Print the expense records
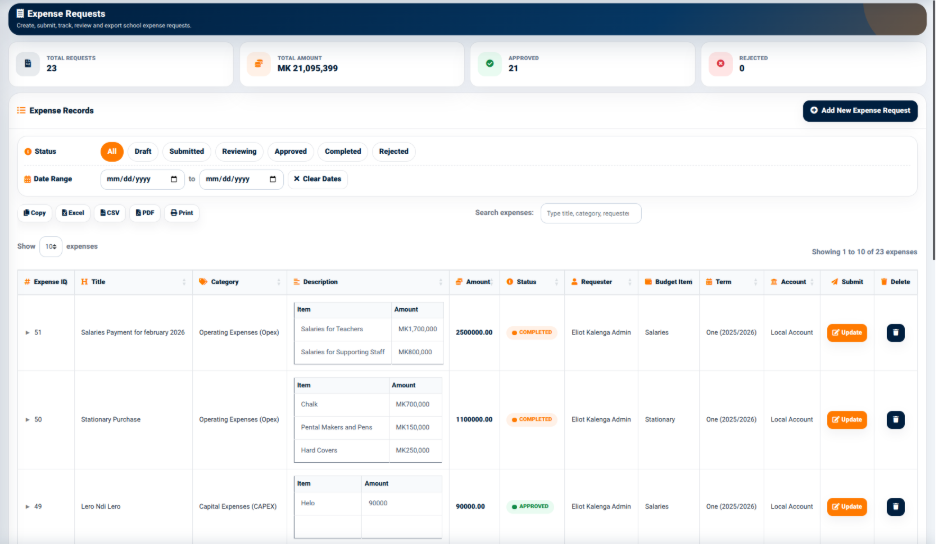The image size is (936, 544). click(181, 213)
